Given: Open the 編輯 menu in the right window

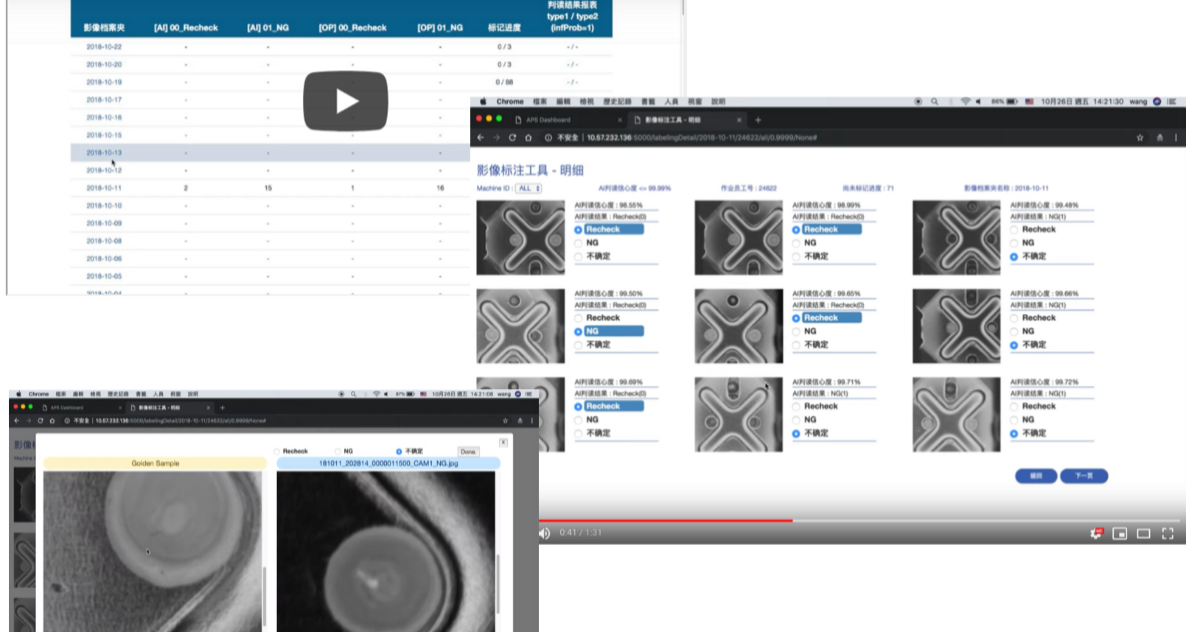Looking at the screenshot, I should [x=564, y=102].
